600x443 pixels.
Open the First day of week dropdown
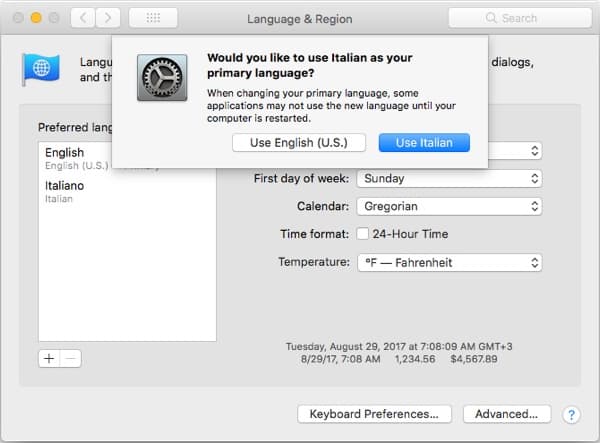tap(448, 178)
